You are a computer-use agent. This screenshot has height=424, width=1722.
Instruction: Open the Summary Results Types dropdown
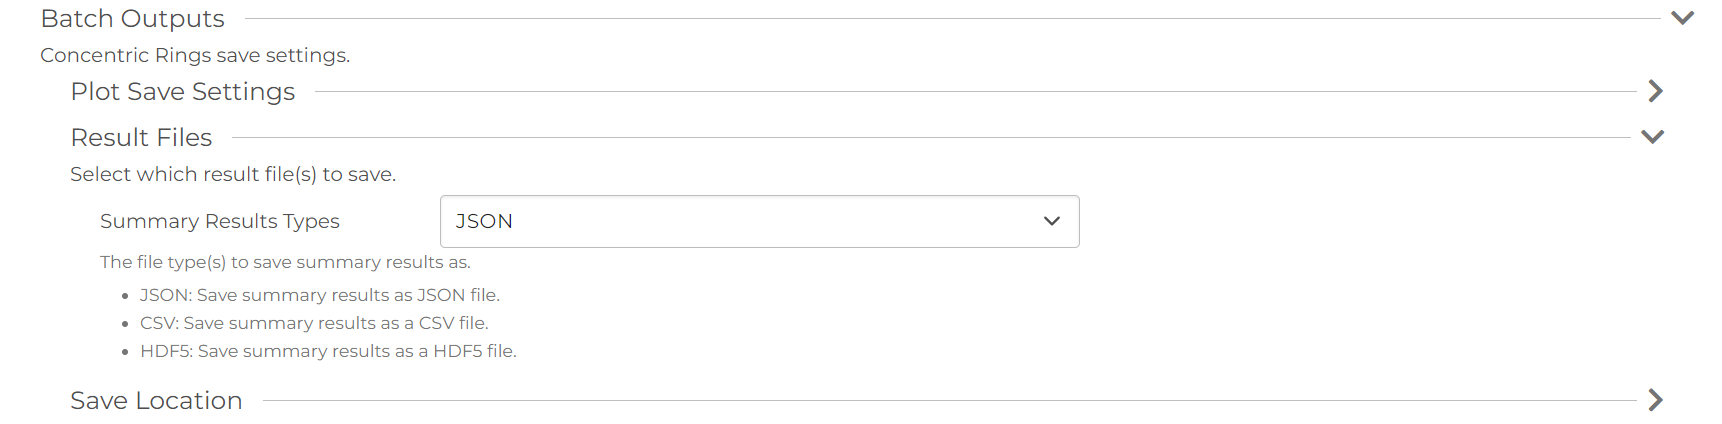[x=760, y=221]
